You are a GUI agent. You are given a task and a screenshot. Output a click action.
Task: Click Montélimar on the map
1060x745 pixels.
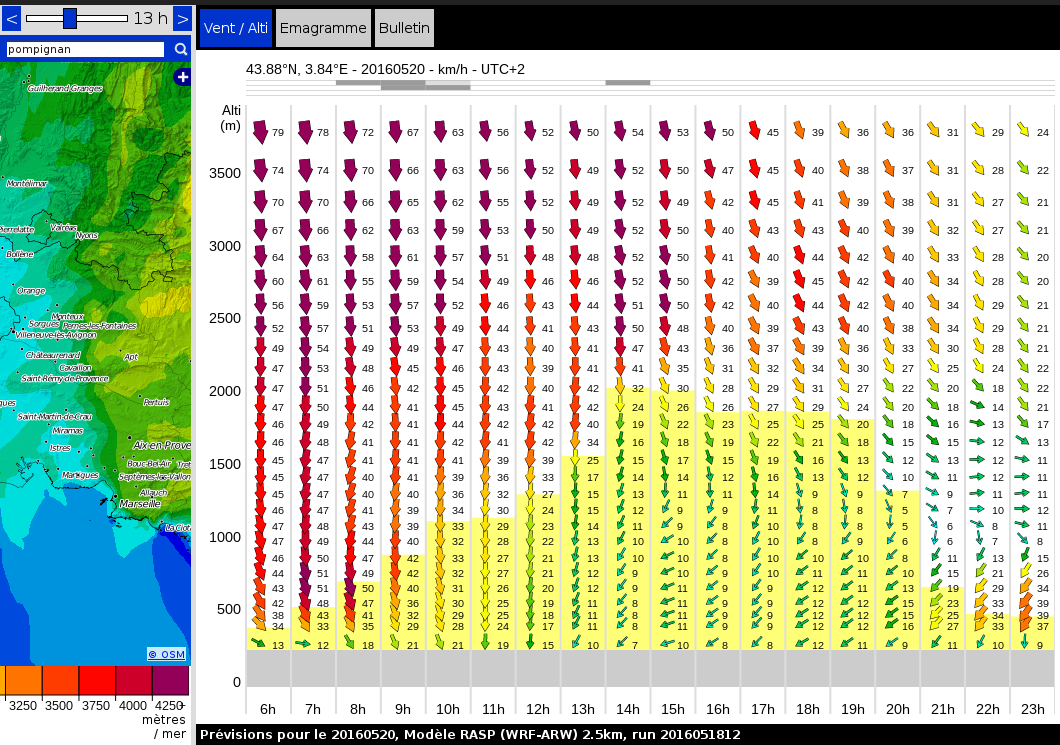[x=27, y=184]
